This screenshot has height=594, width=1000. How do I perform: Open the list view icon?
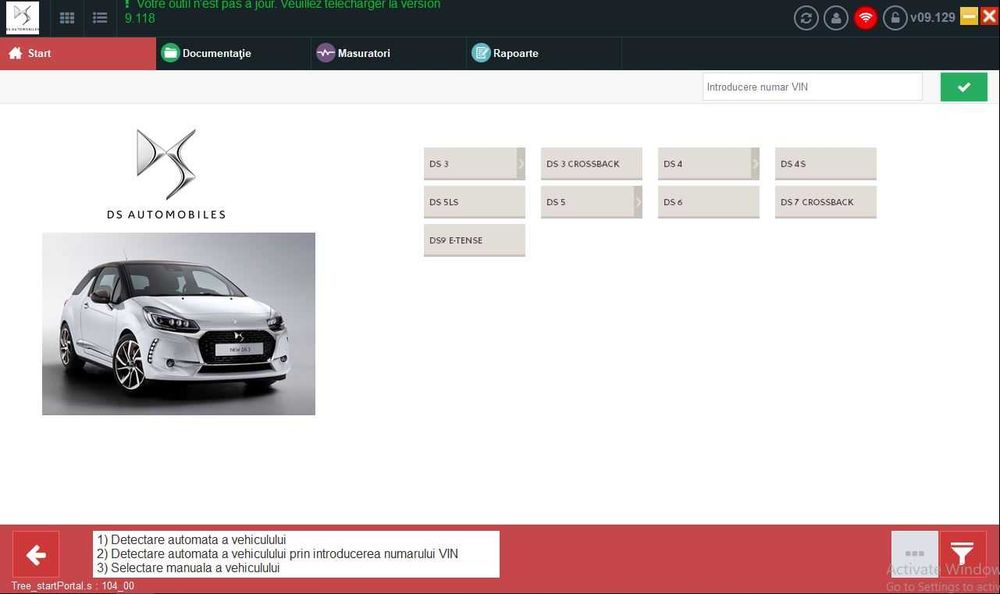100,18
